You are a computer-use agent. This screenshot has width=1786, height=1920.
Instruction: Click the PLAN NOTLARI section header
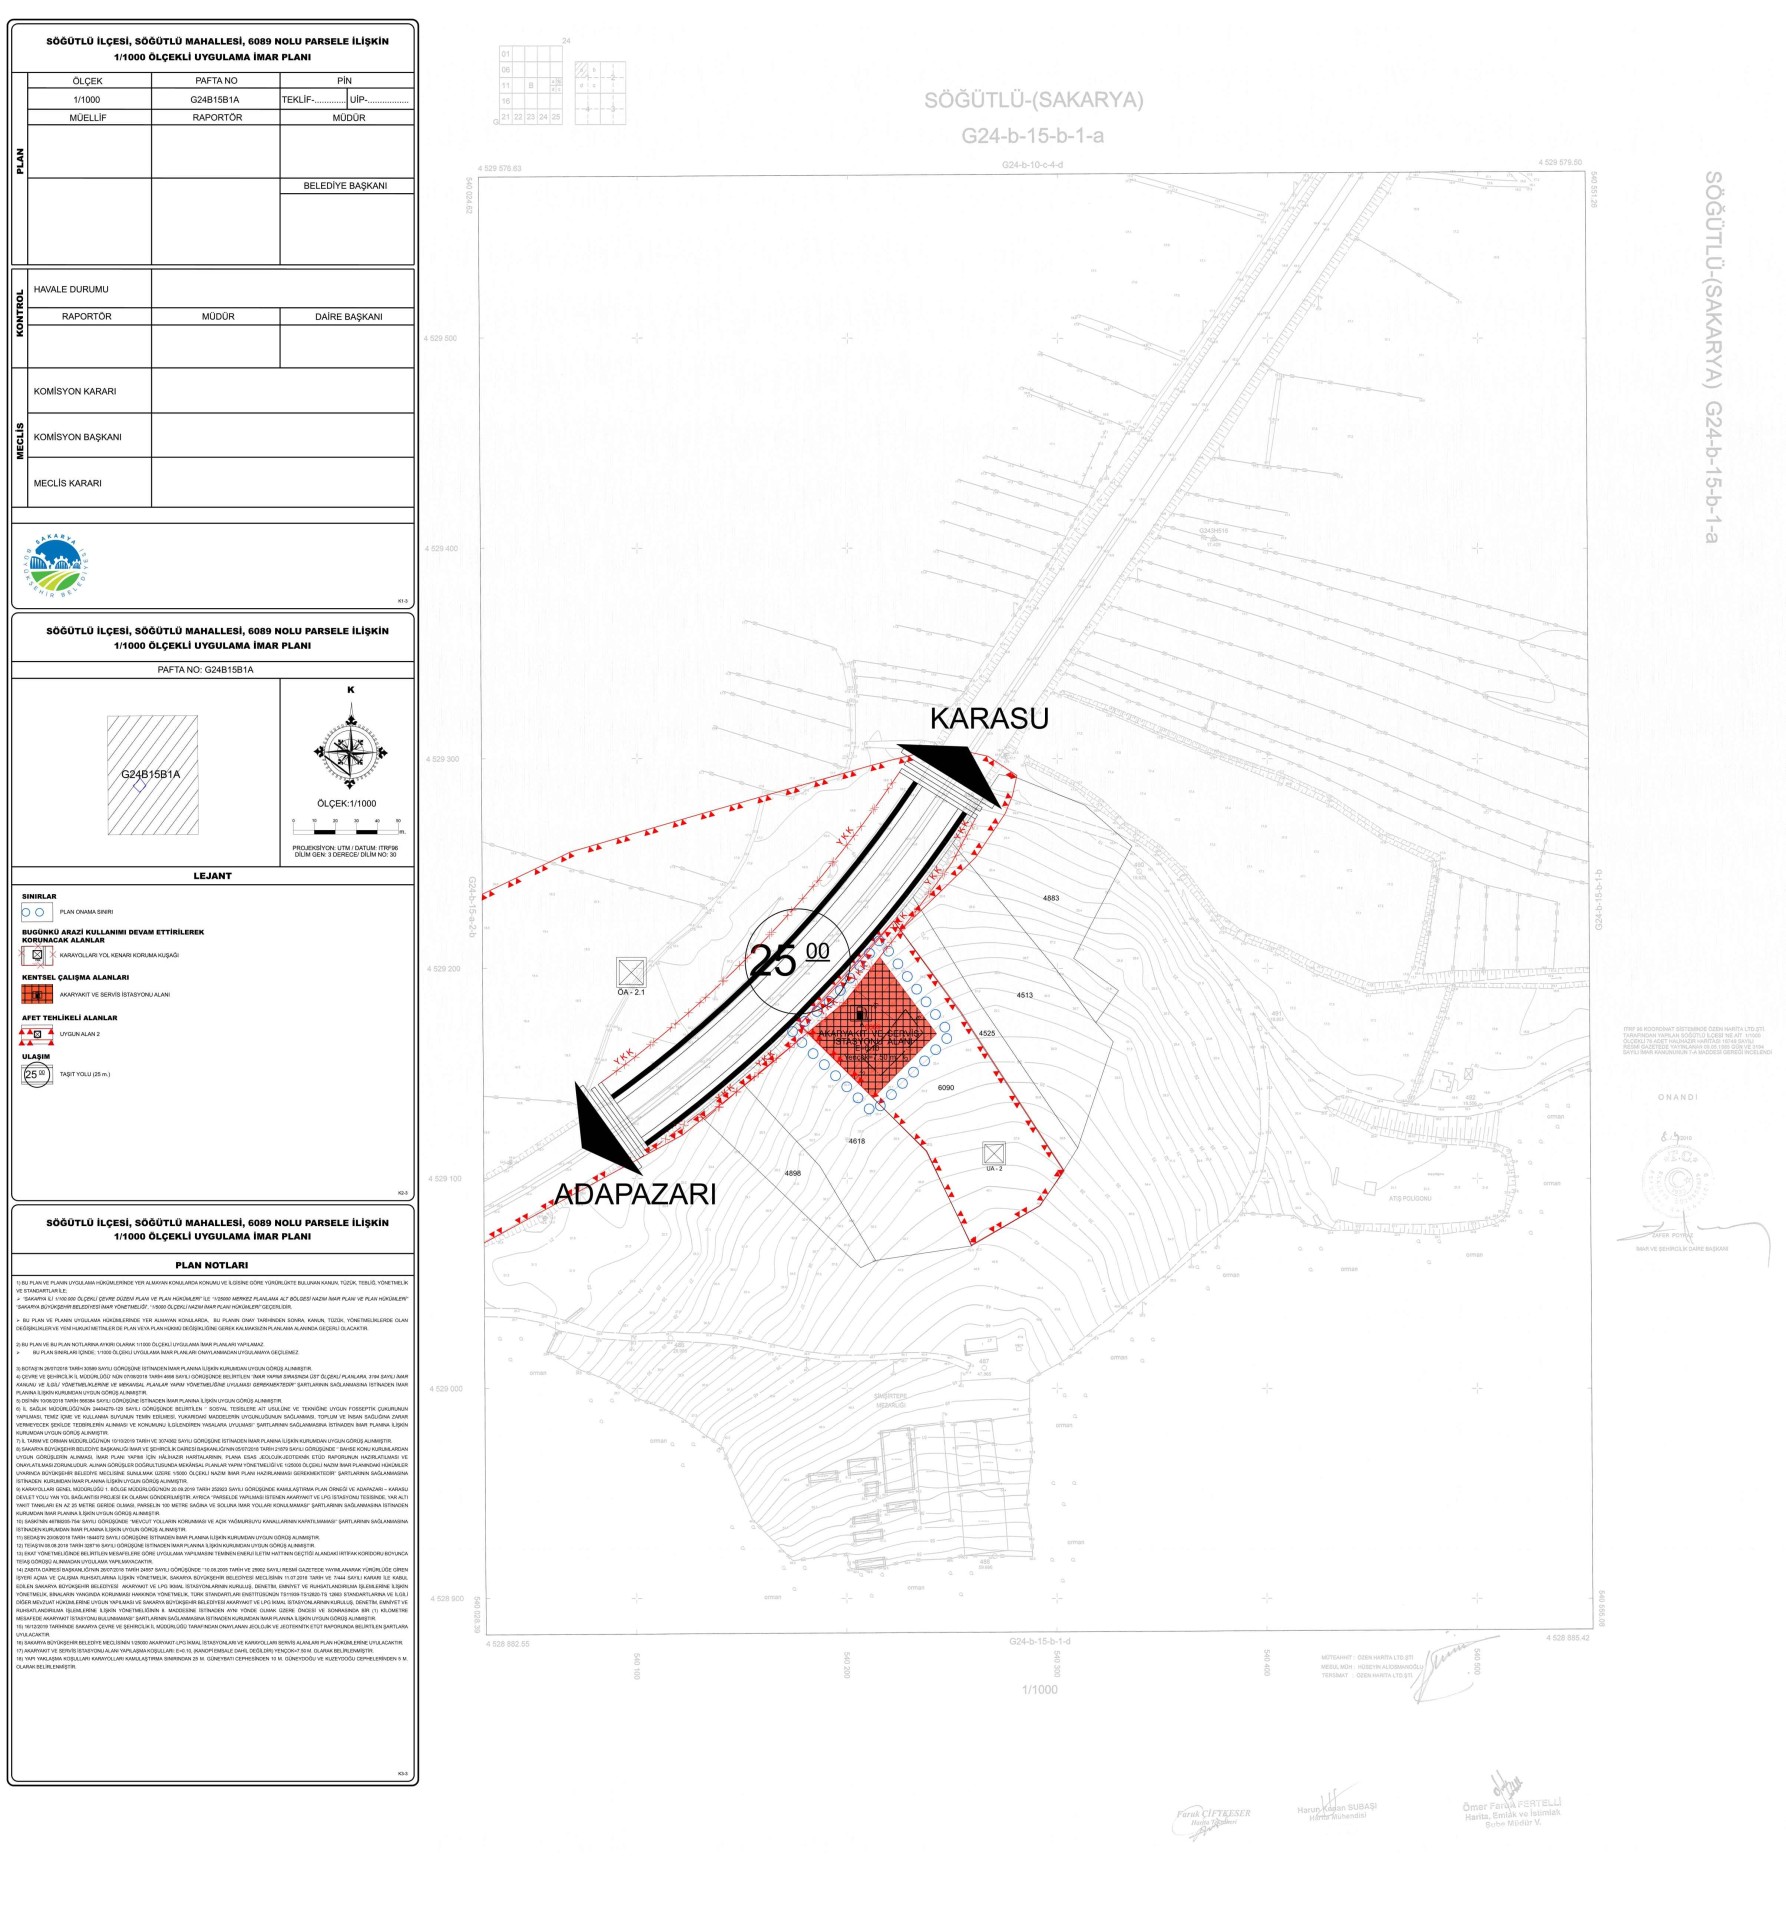click(x=212, y=1265)
